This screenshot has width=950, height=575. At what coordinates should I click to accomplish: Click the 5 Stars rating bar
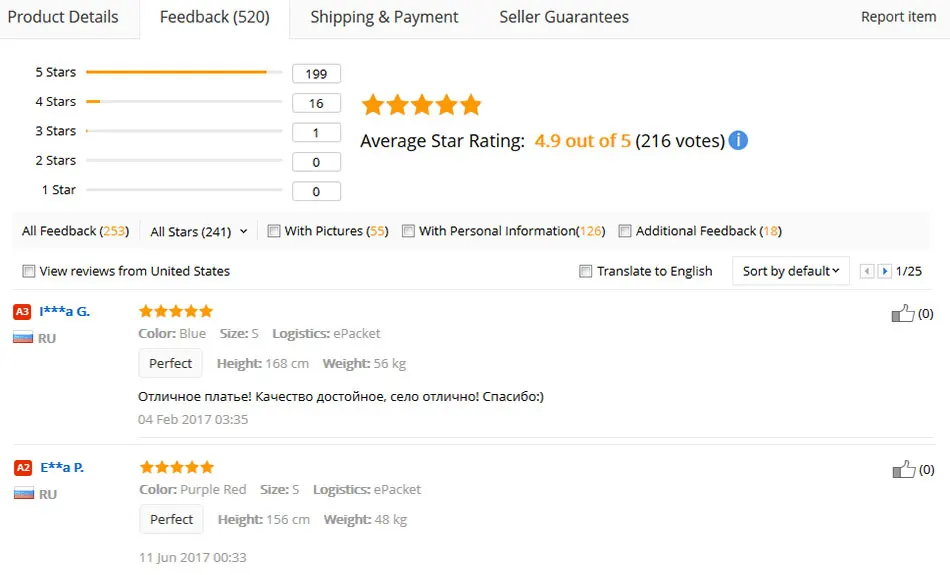tap(184, 72)
